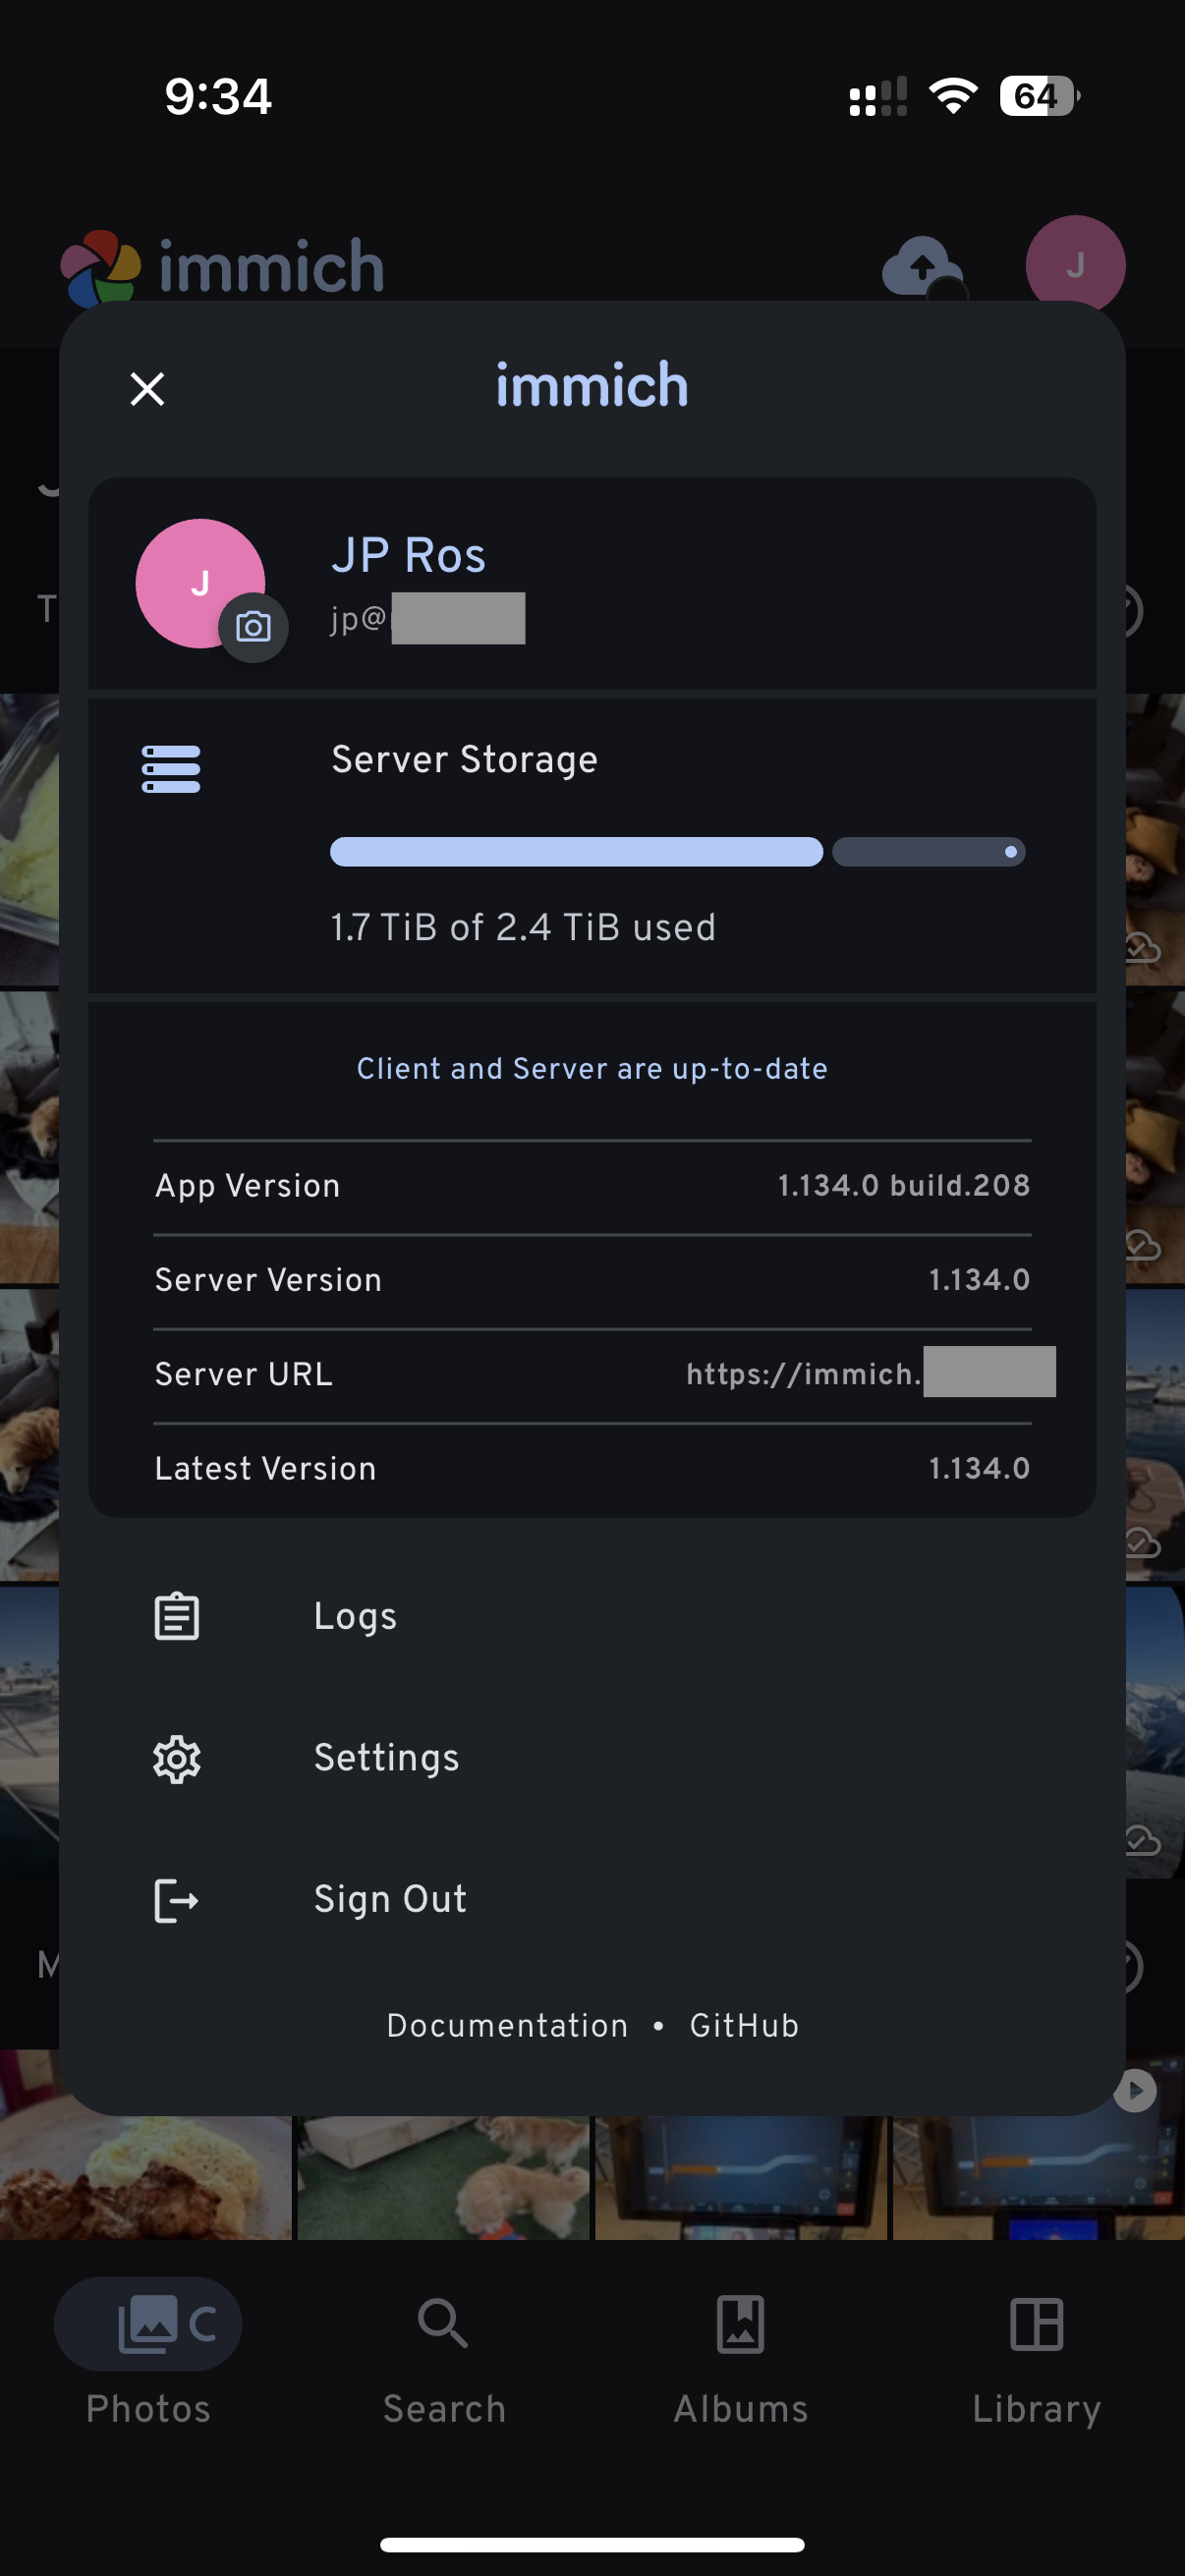
Task: Open the Documentation link
Action: (507, 2026)
